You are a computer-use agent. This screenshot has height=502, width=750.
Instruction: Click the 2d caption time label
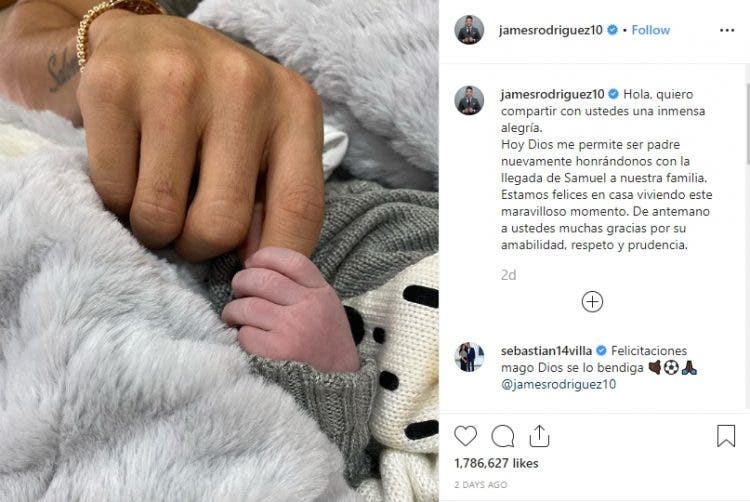click(x=508, y=275)
